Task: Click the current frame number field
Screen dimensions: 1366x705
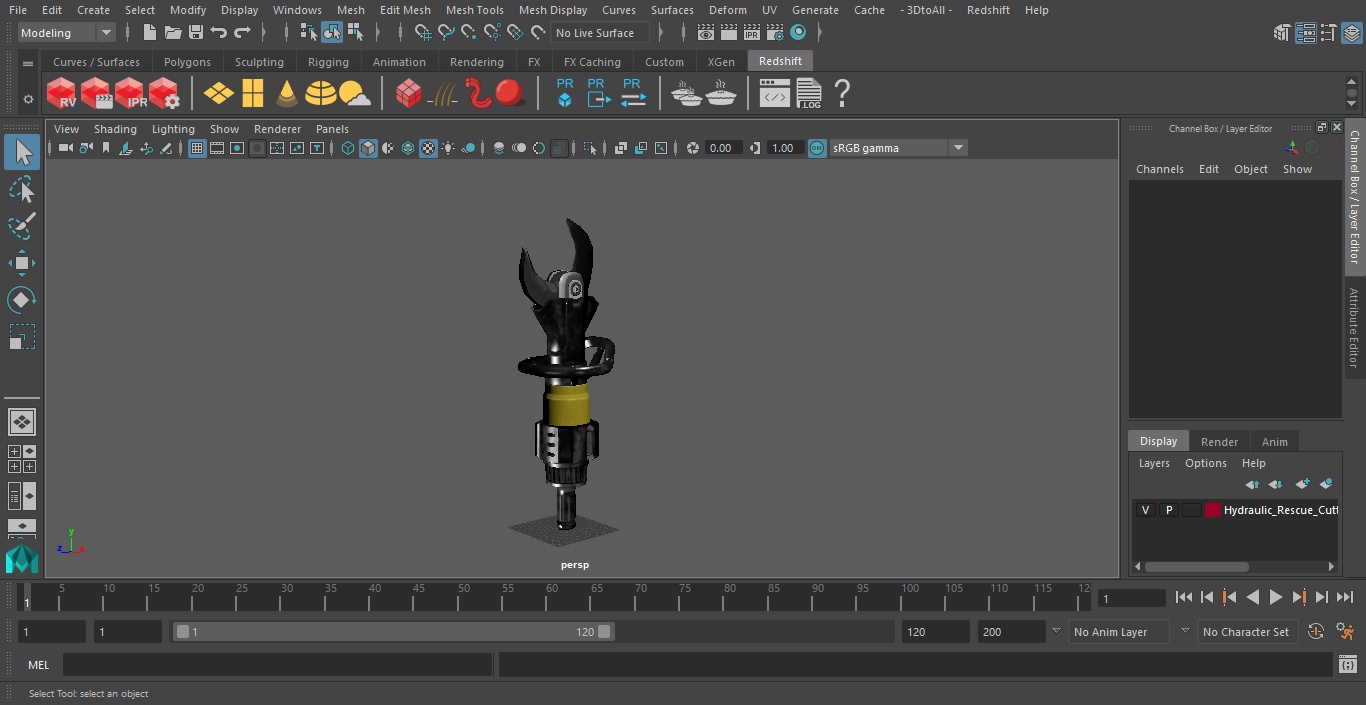Action: click(x=1131, y=598)
